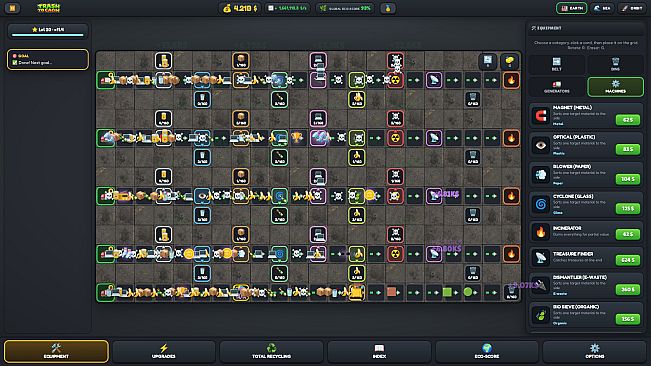Image resolution: width=651 pixels, height=366 pixels.
Task: Click the Equipment panel header
Action: [585, 28]
